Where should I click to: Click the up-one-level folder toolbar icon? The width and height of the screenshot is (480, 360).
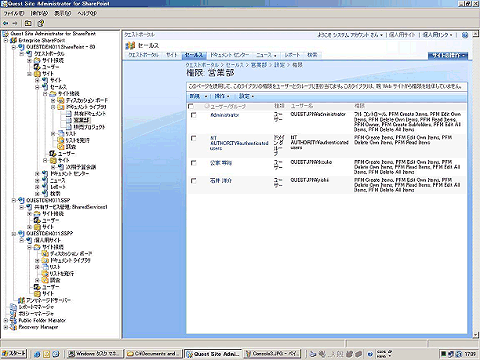[x=28, y=23]
